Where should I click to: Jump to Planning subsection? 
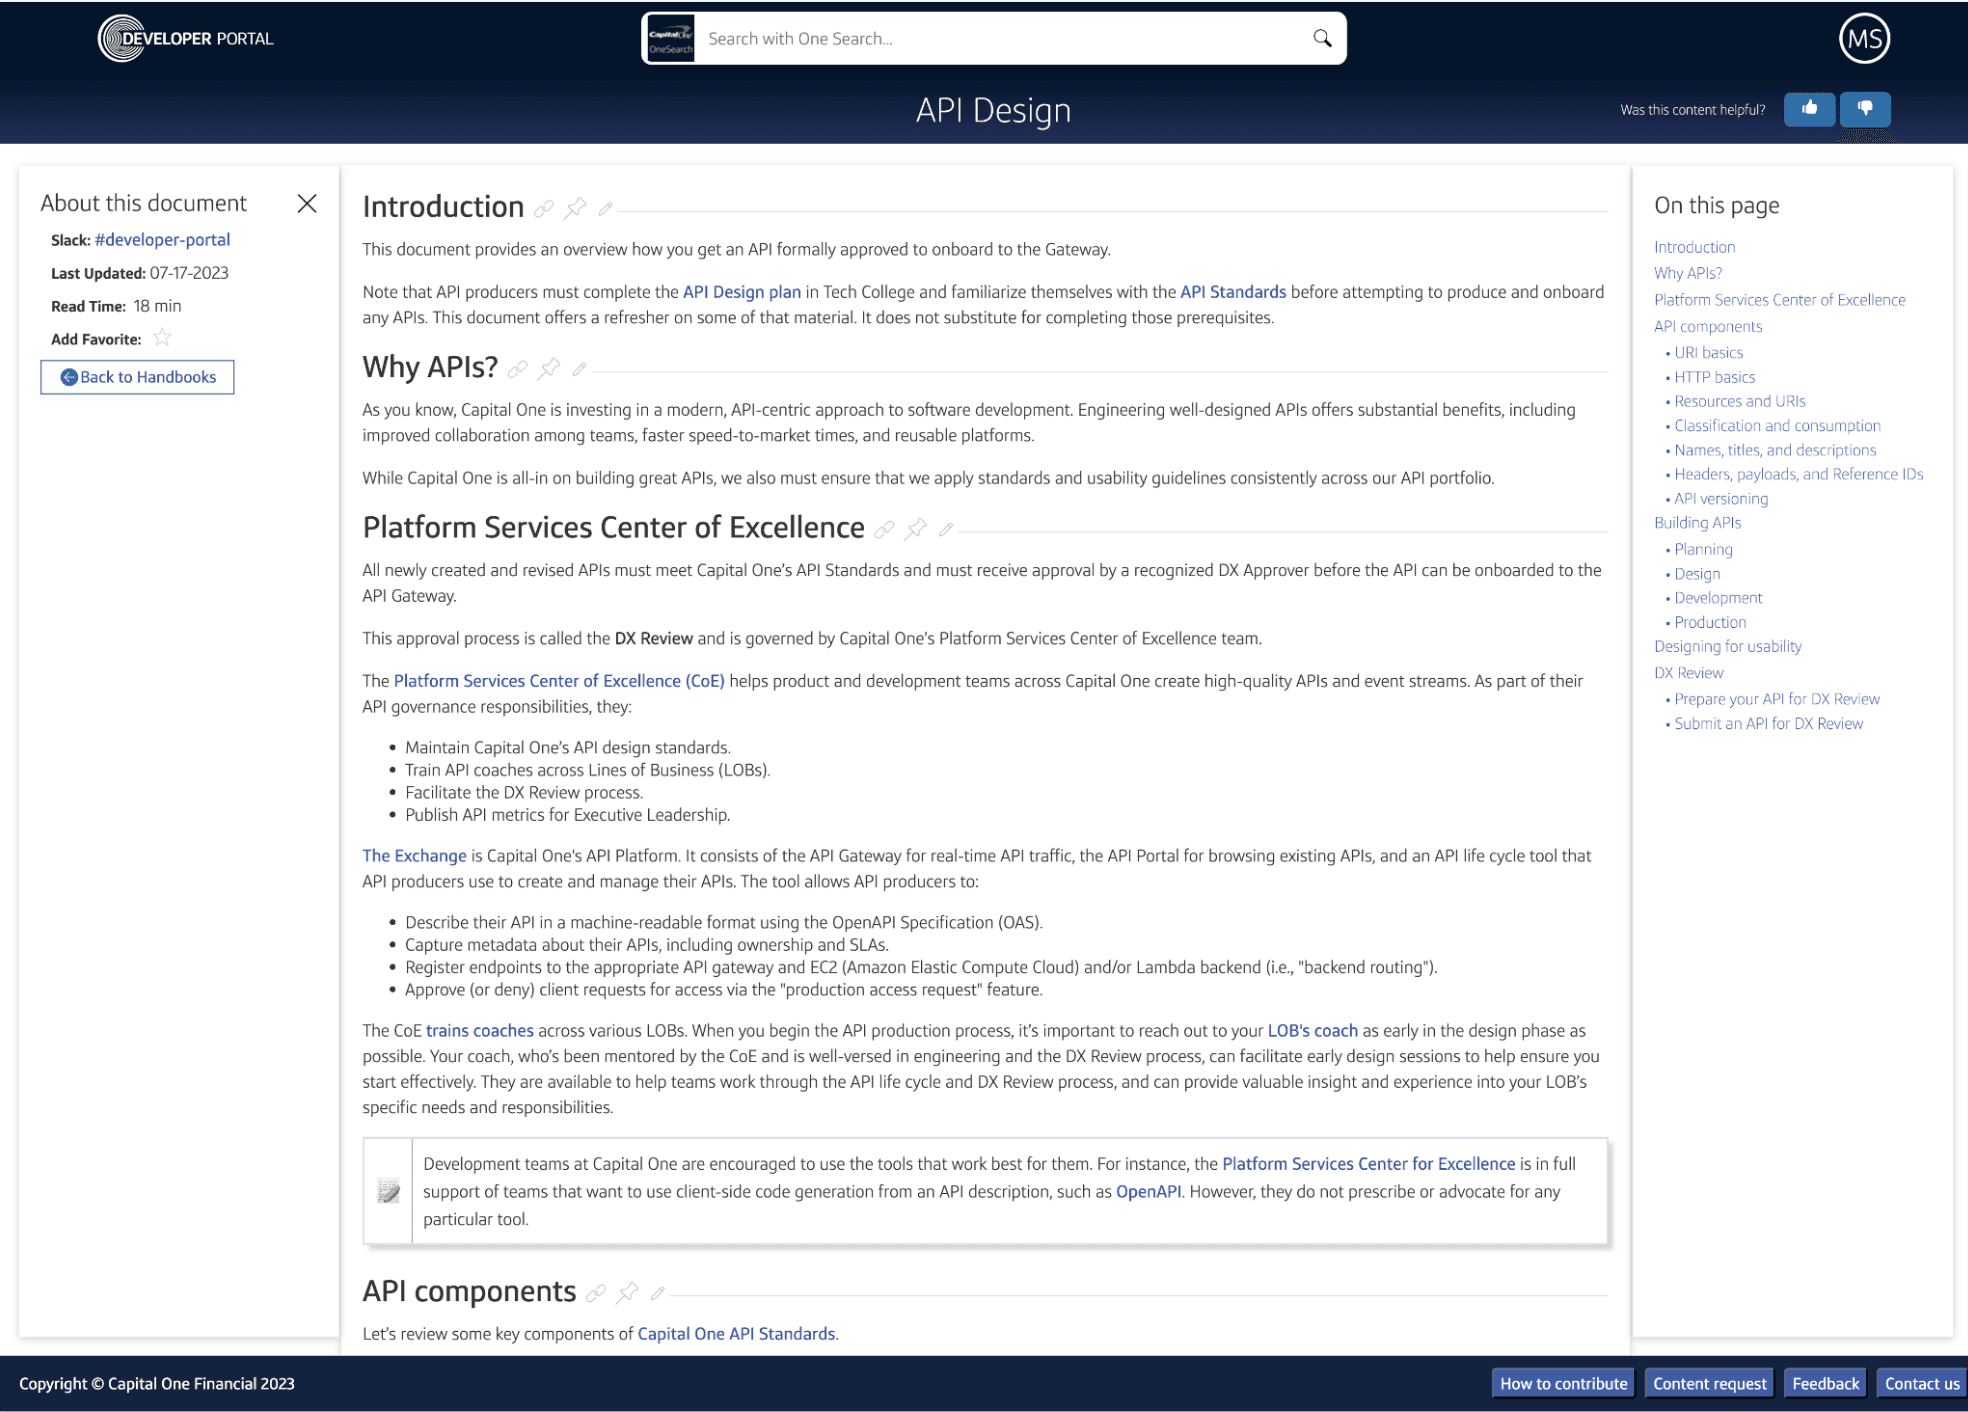[x=1703, y=550]
